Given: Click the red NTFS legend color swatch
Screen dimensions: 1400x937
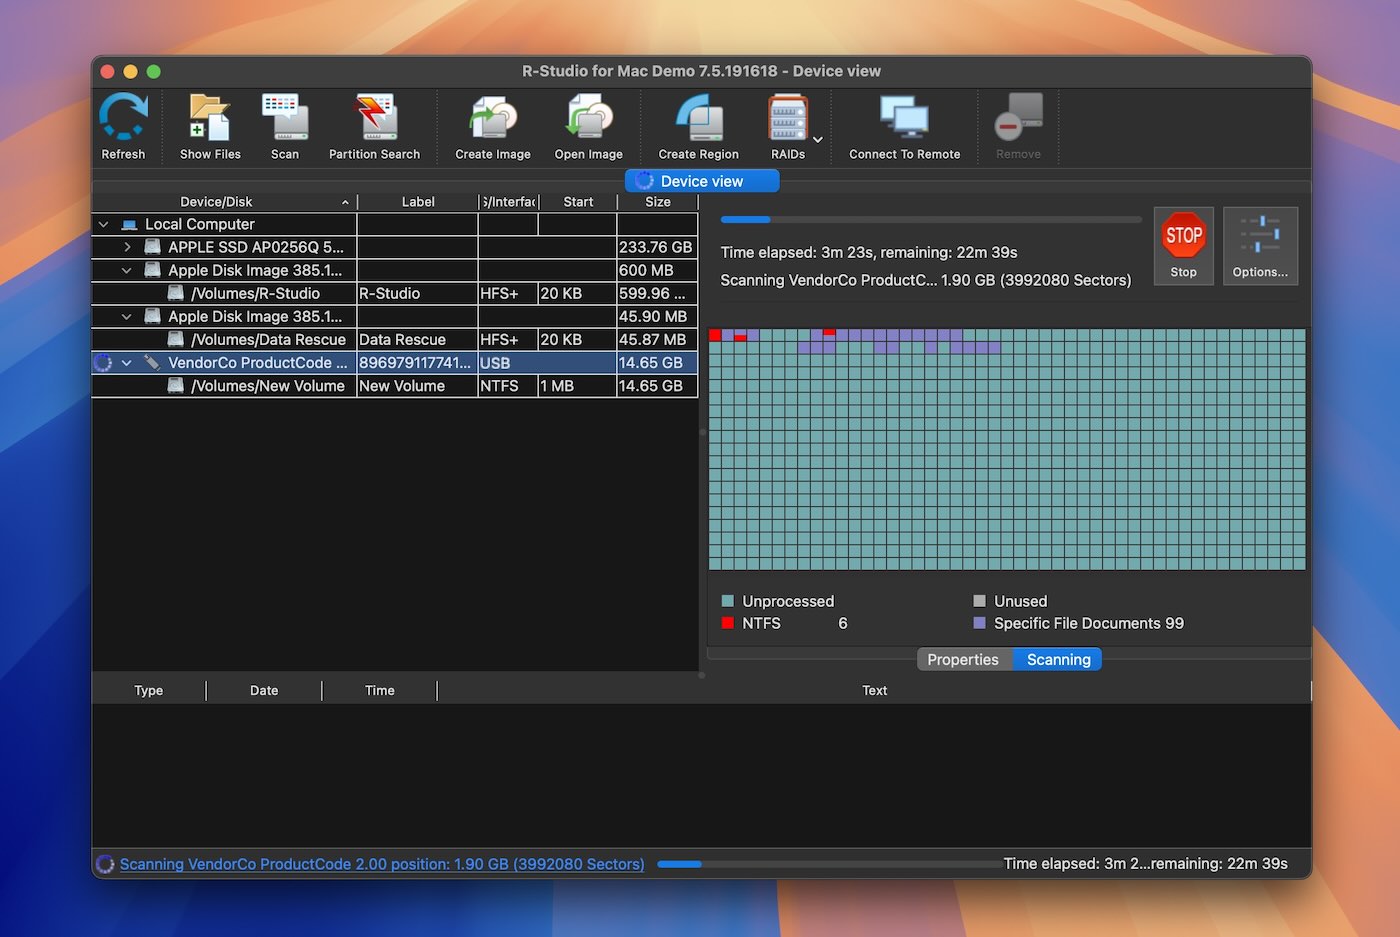Looking at the screenshot, I should pyautogui.click(x=728, y=623).
